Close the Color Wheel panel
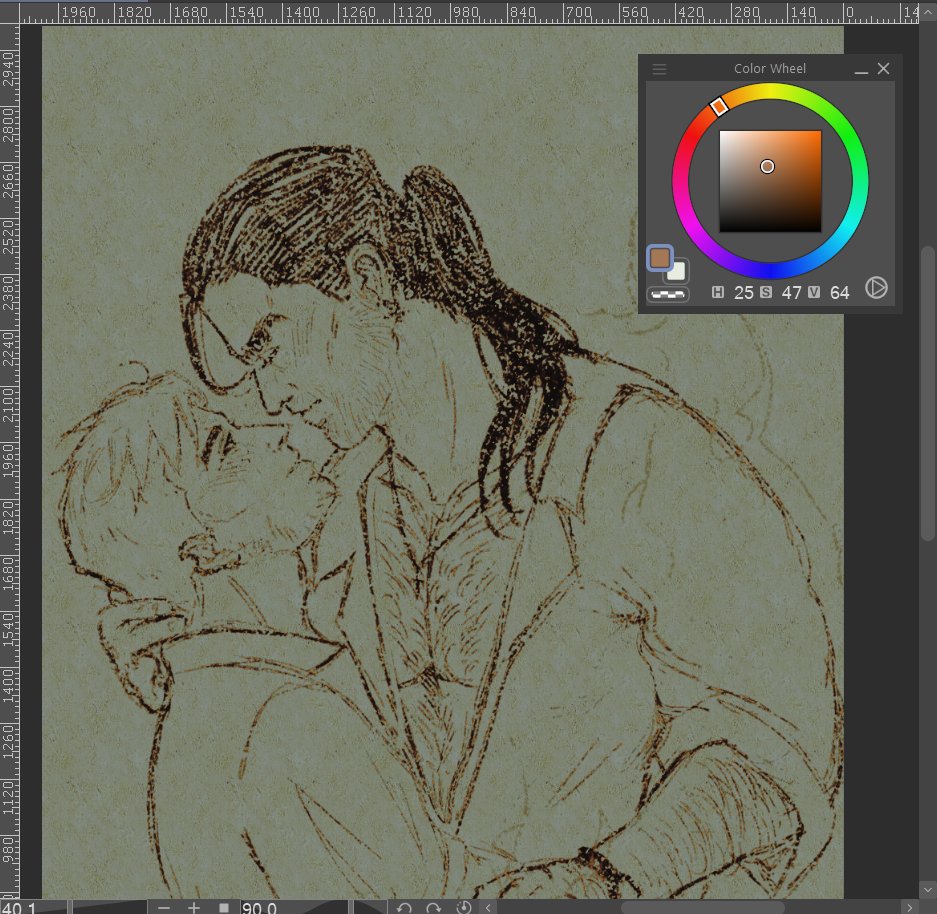Screen dimensions: 937x914 883,69
